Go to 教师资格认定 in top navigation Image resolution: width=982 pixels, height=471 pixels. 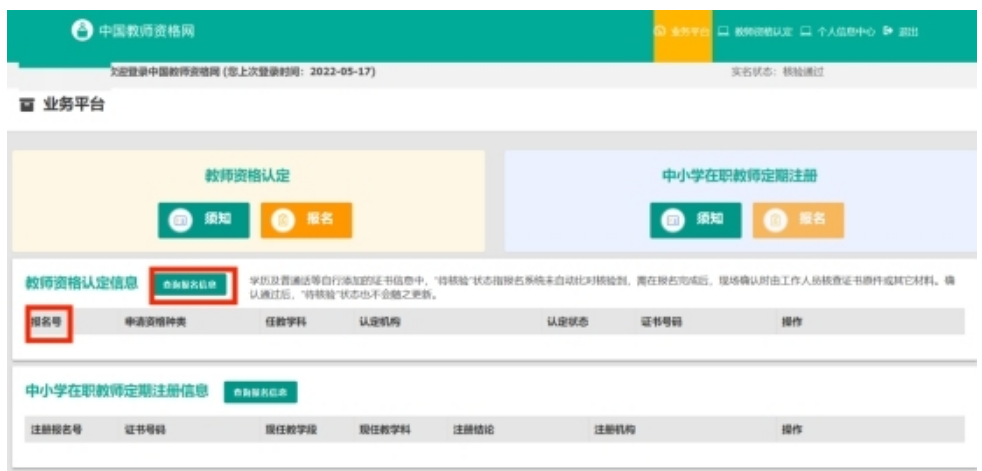tap(763, 32)
